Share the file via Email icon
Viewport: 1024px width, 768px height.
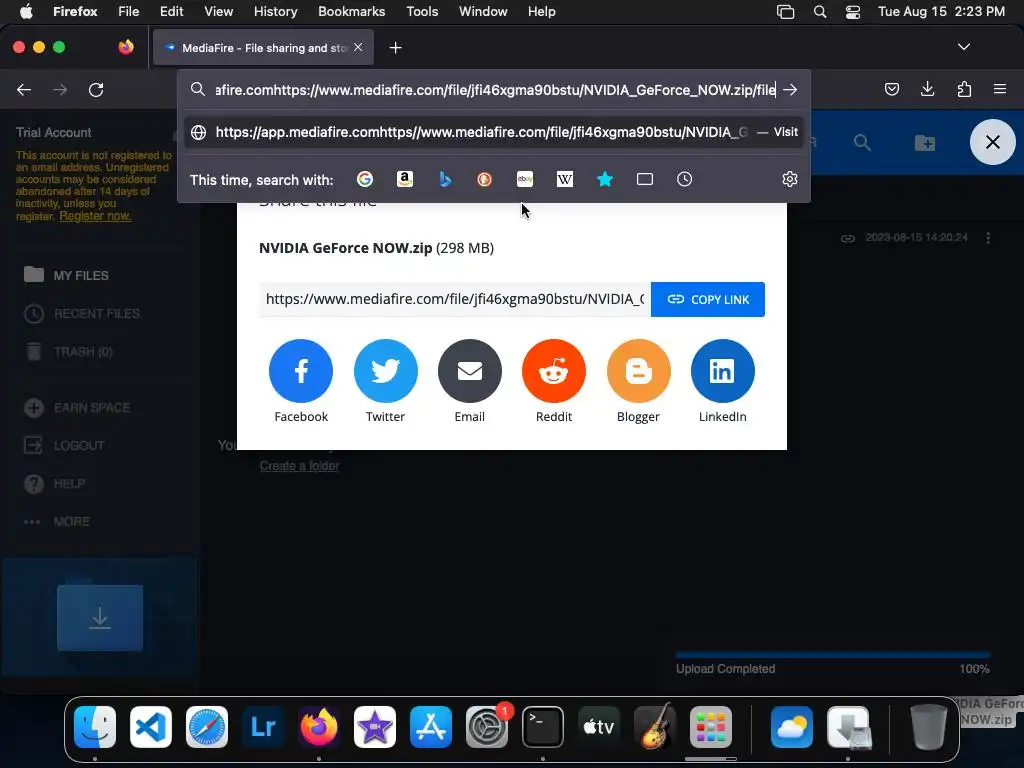[470, 371]
